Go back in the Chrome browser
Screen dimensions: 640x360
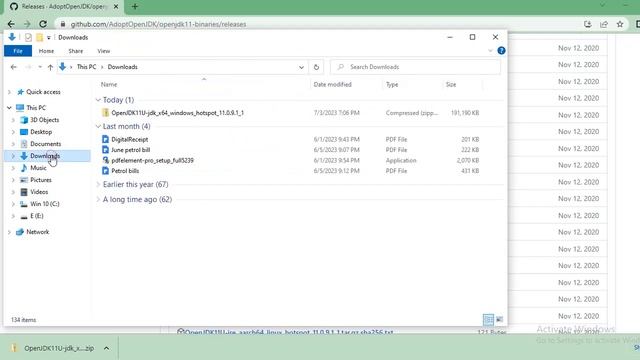tap(11, 24)
